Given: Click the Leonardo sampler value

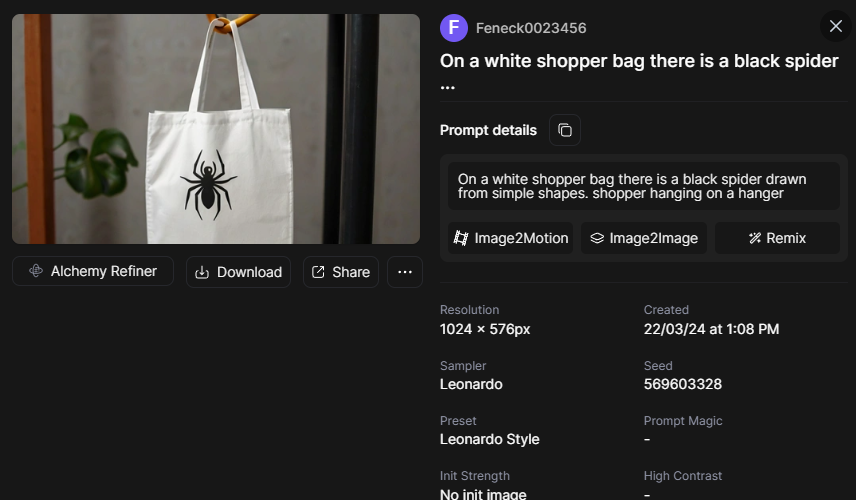Looking at the screenshot, I should tap(471, 384).
